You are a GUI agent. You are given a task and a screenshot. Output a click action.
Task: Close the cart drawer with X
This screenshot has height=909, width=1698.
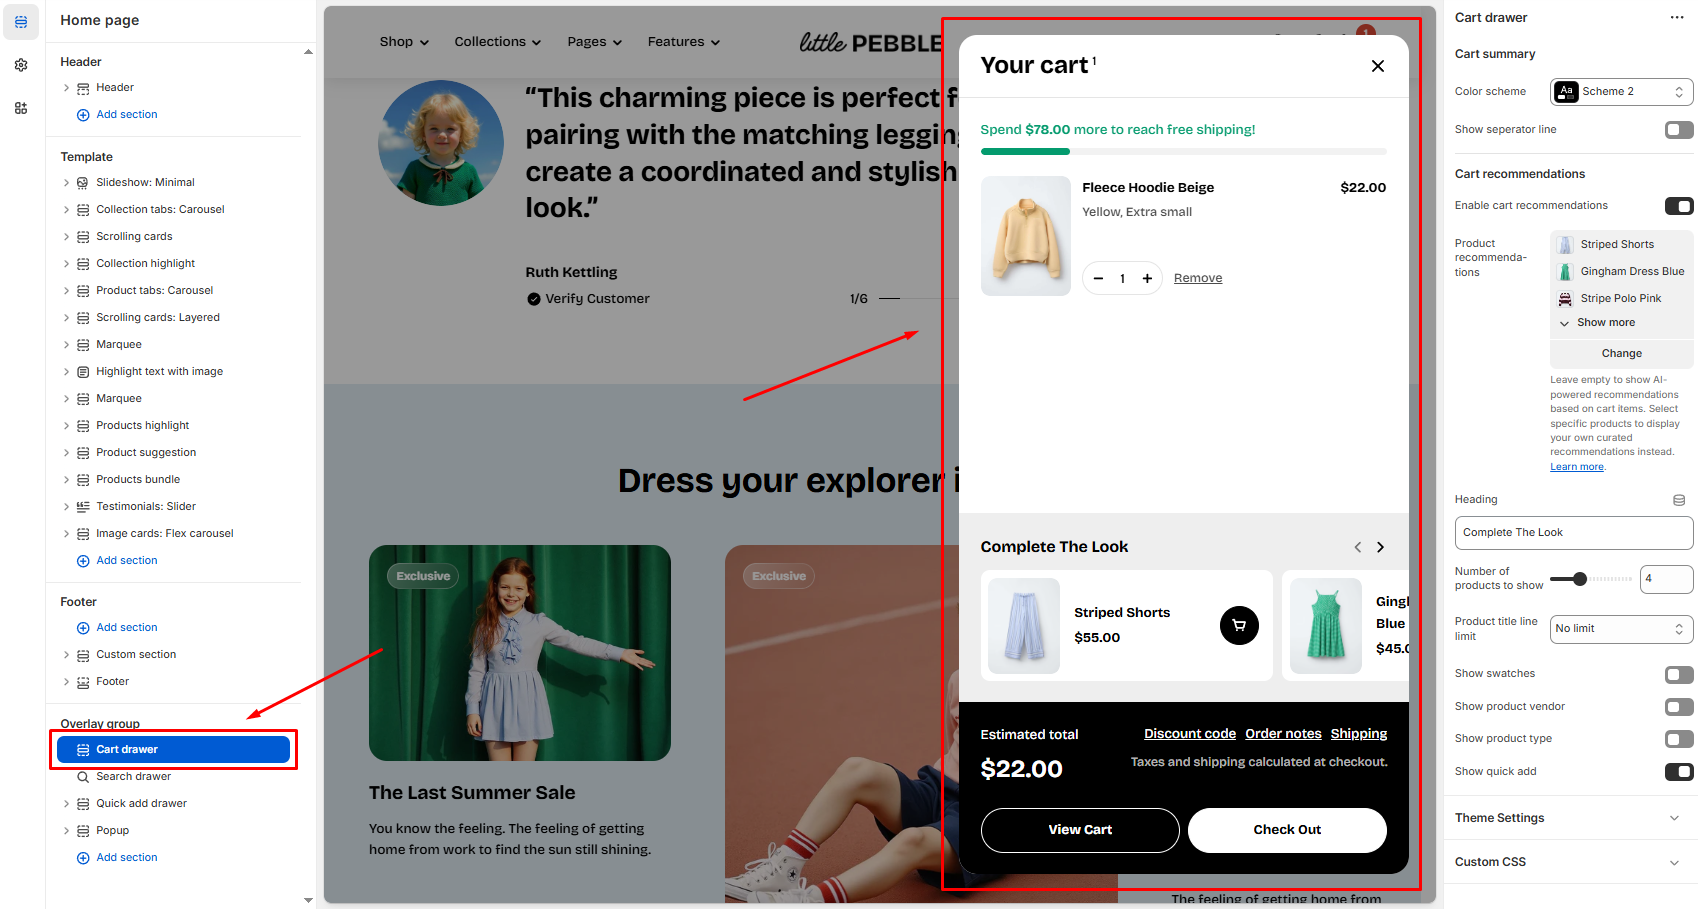[1377, 66]
